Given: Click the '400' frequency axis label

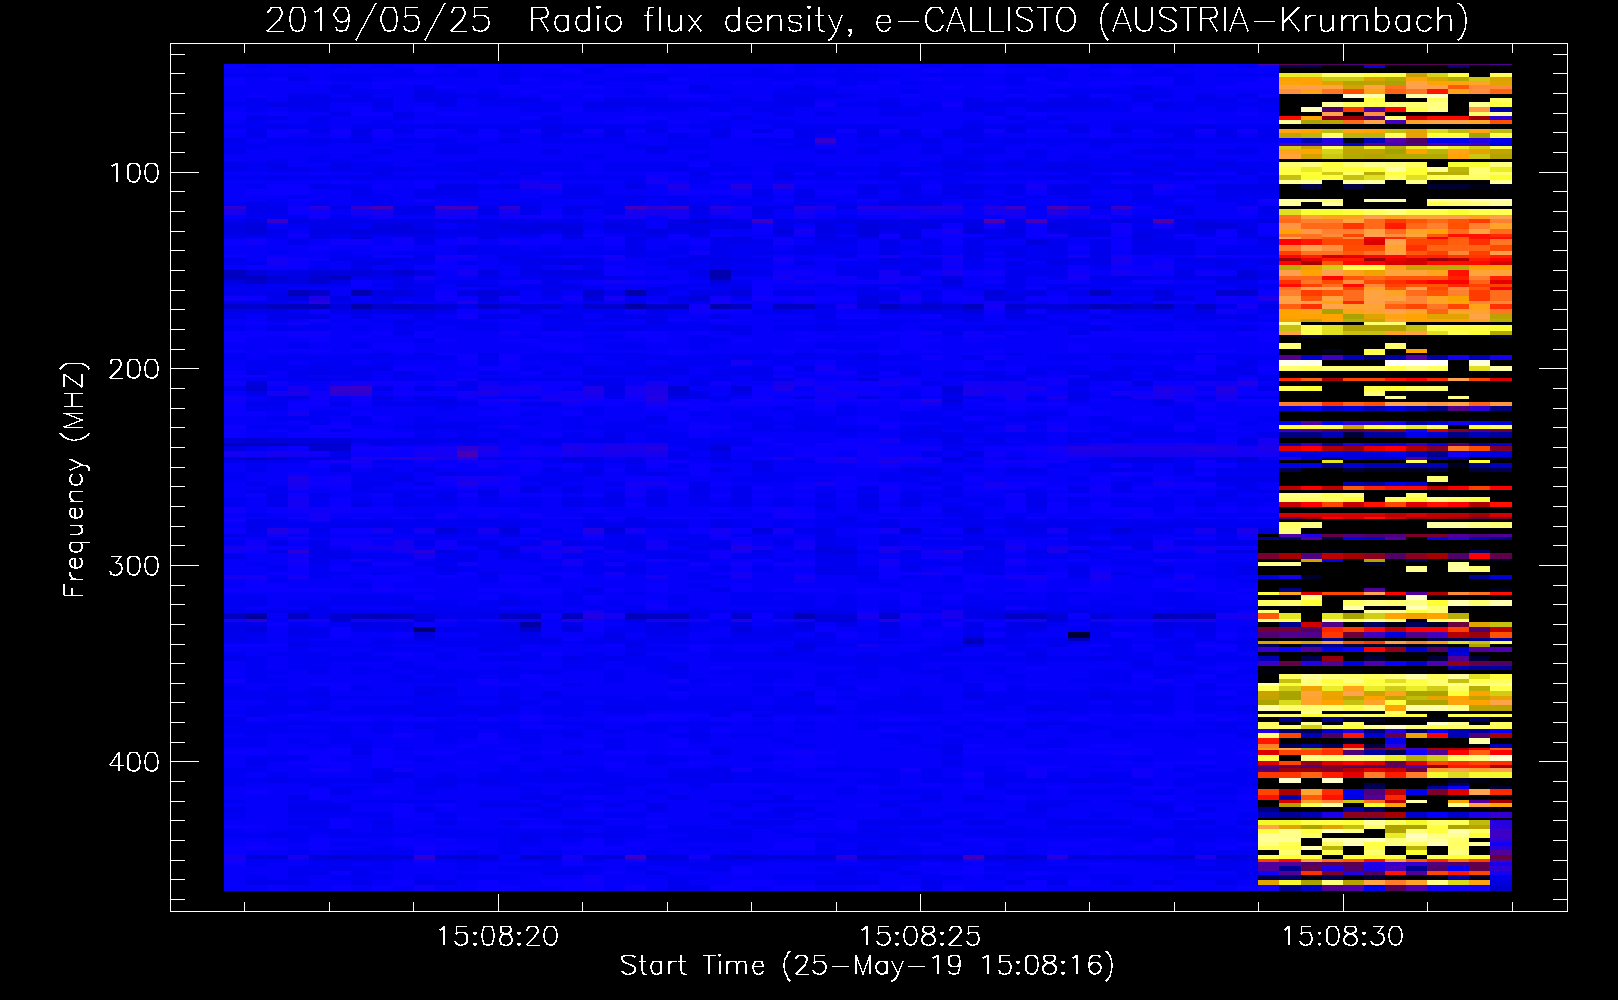Looking at the screenshot, I should pos(134,762).
